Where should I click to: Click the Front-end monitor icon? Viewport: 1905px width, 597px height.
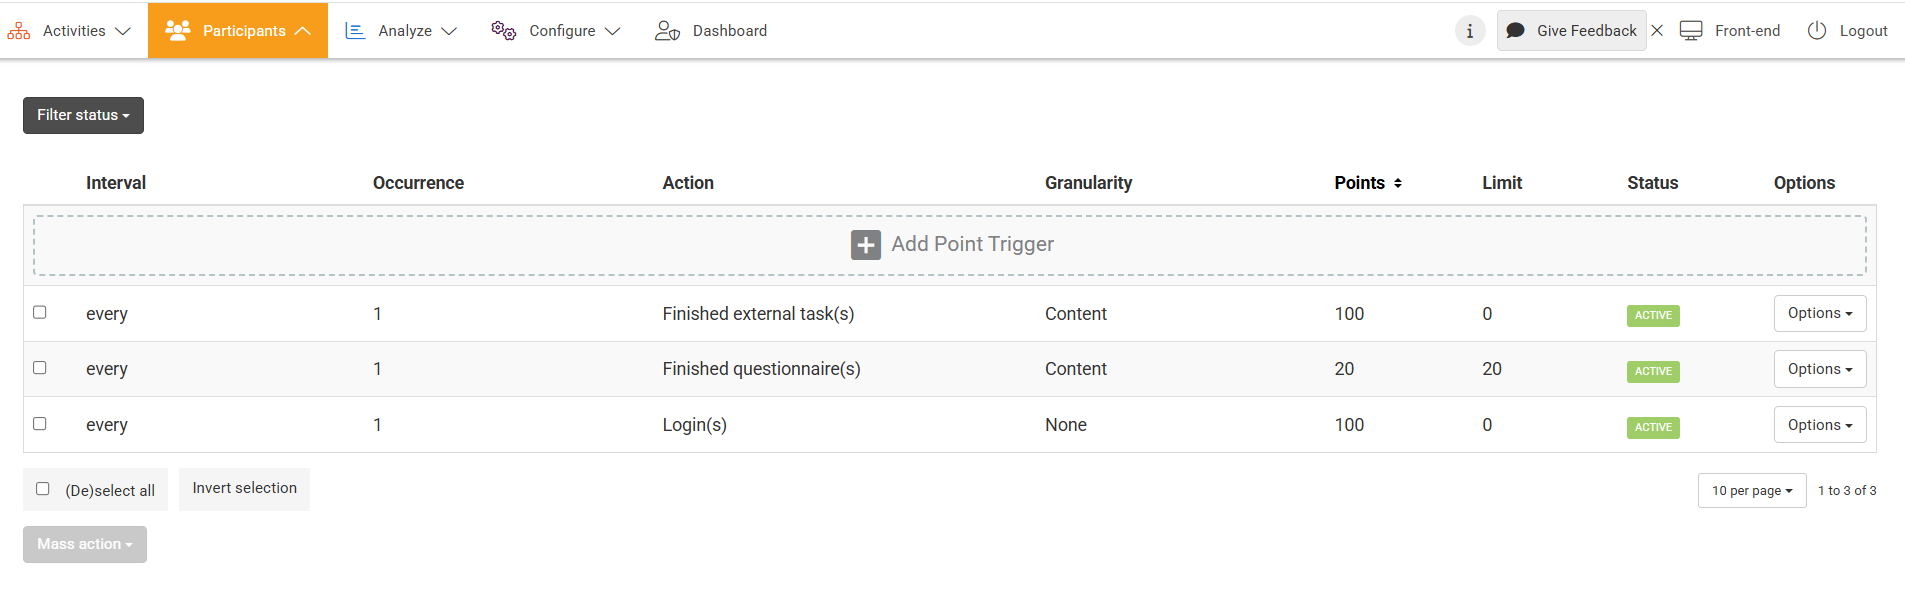1691,31
